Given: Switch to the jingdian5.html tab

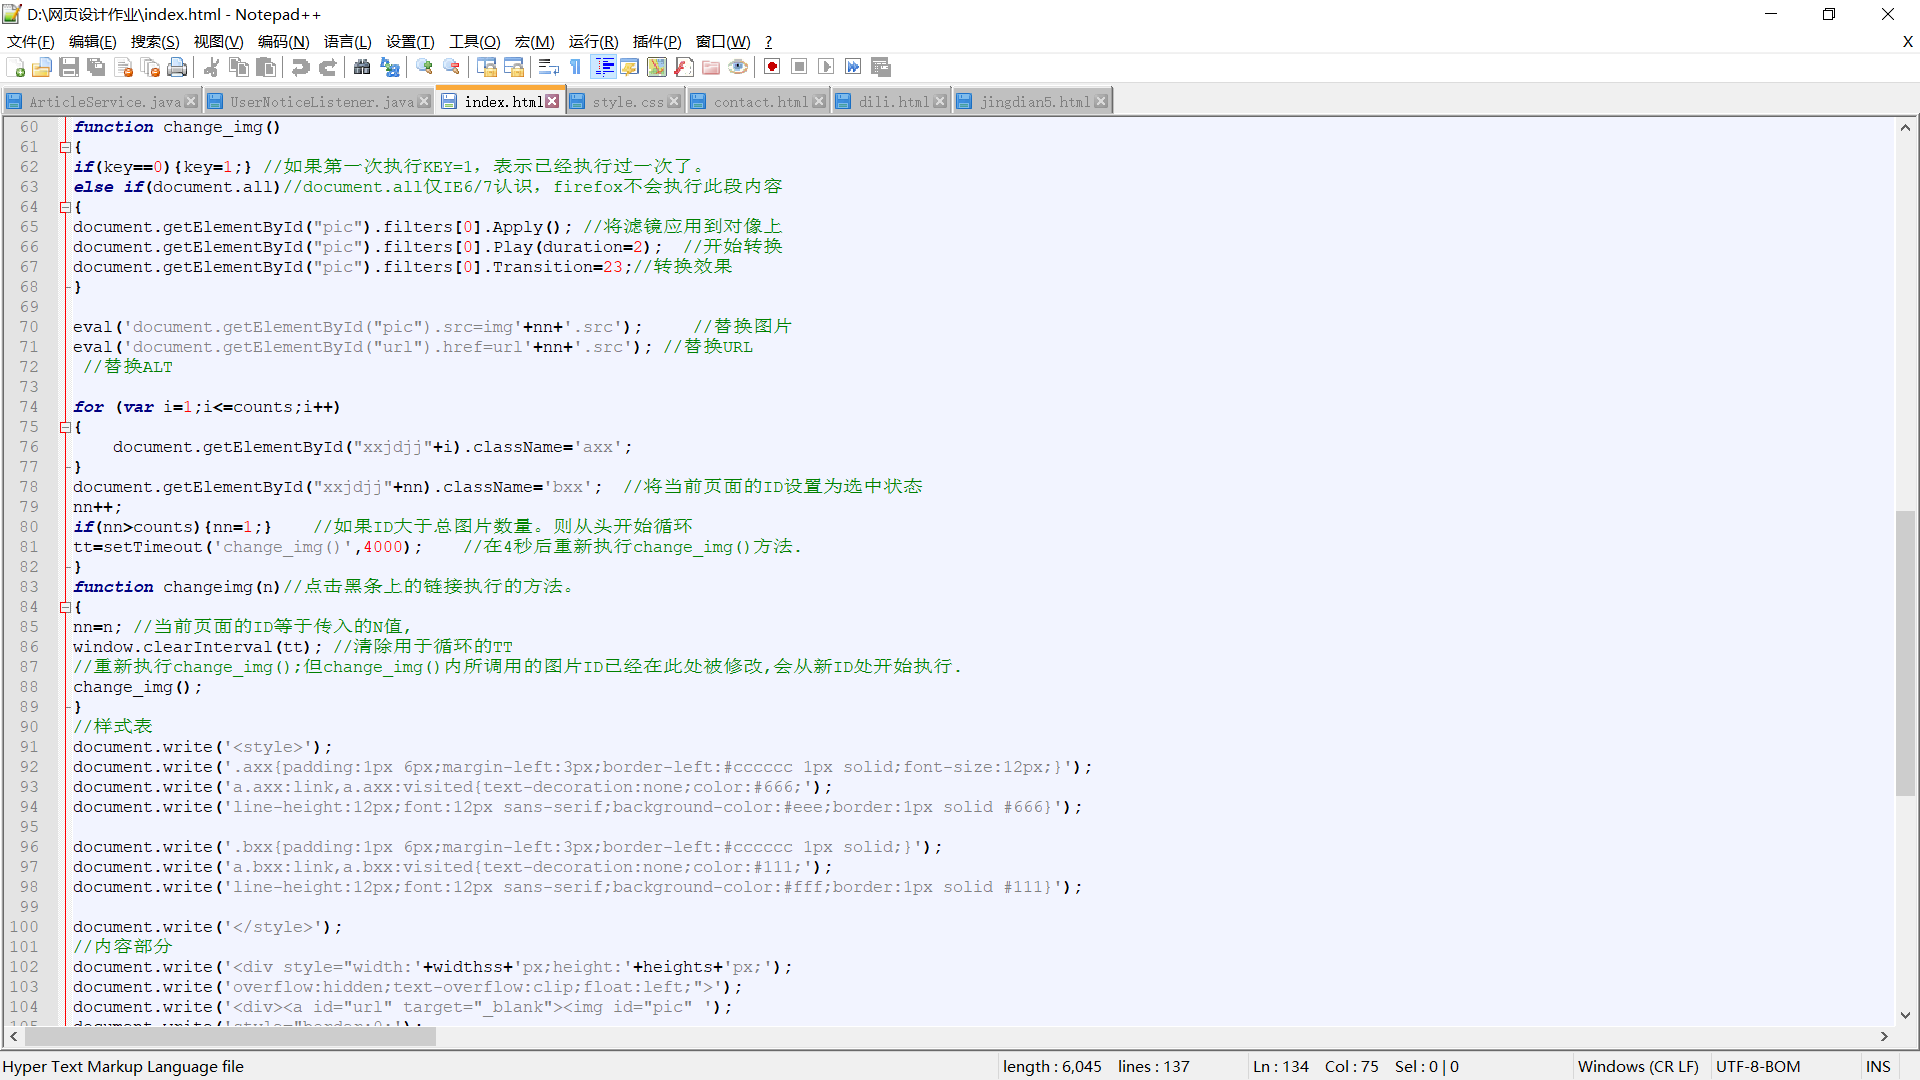Looking at the screenshot, I should click(1034, 102).
